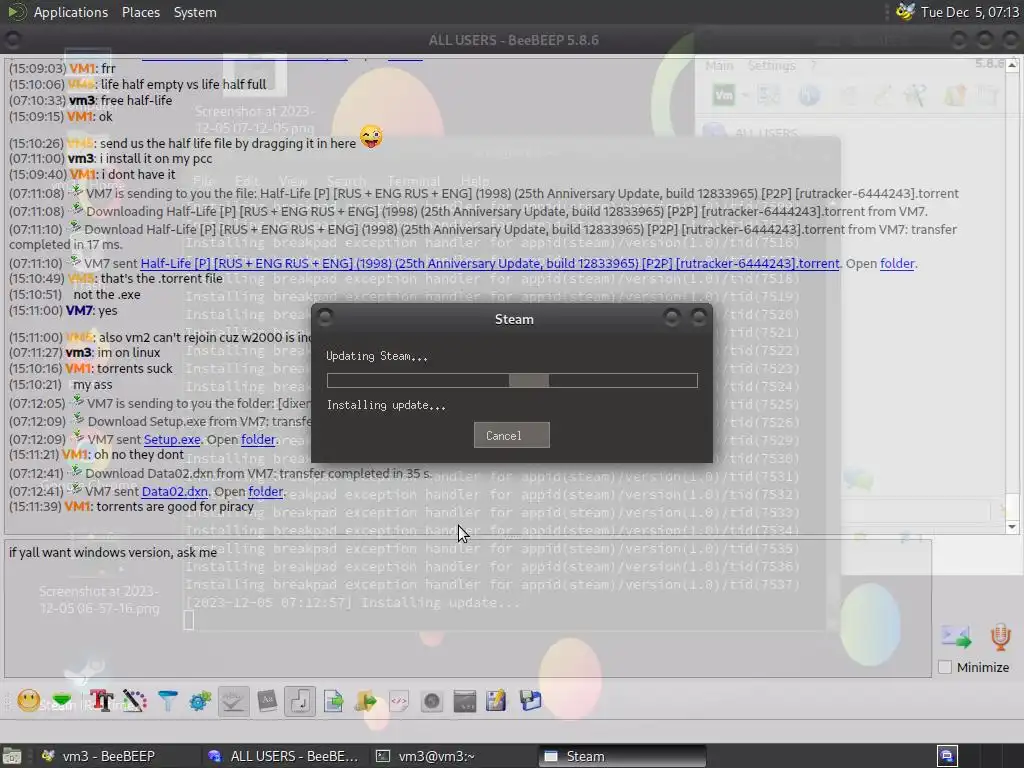Click the BeeBEEP chat window left title button
The image size is (1024, 768).
click(12, 40)
